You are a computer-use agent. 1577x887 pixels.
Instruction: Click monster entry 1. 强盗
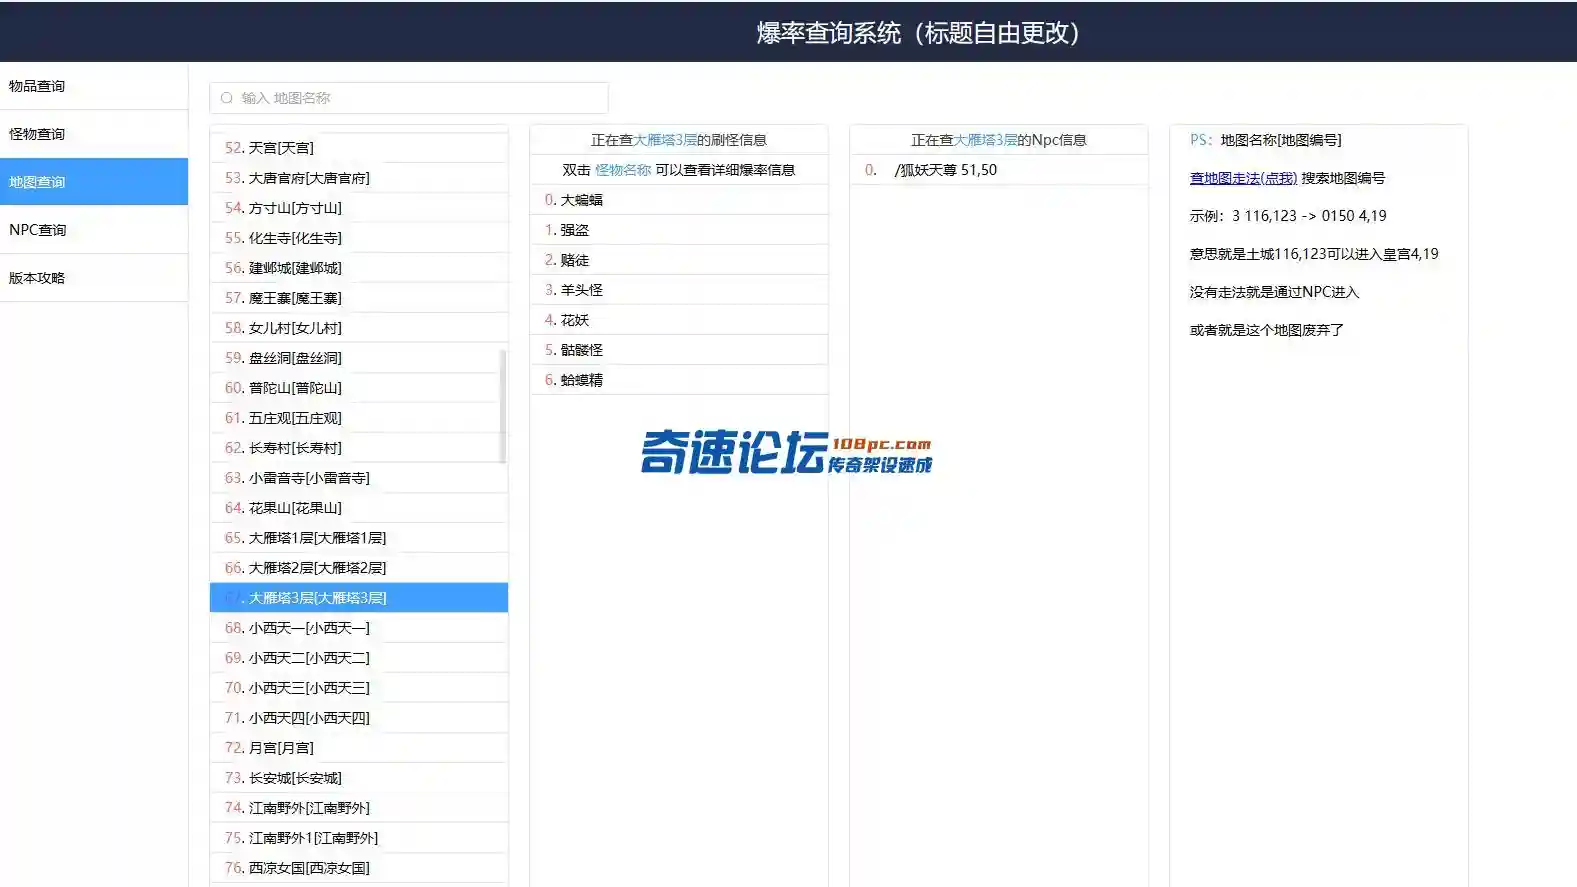679,230
